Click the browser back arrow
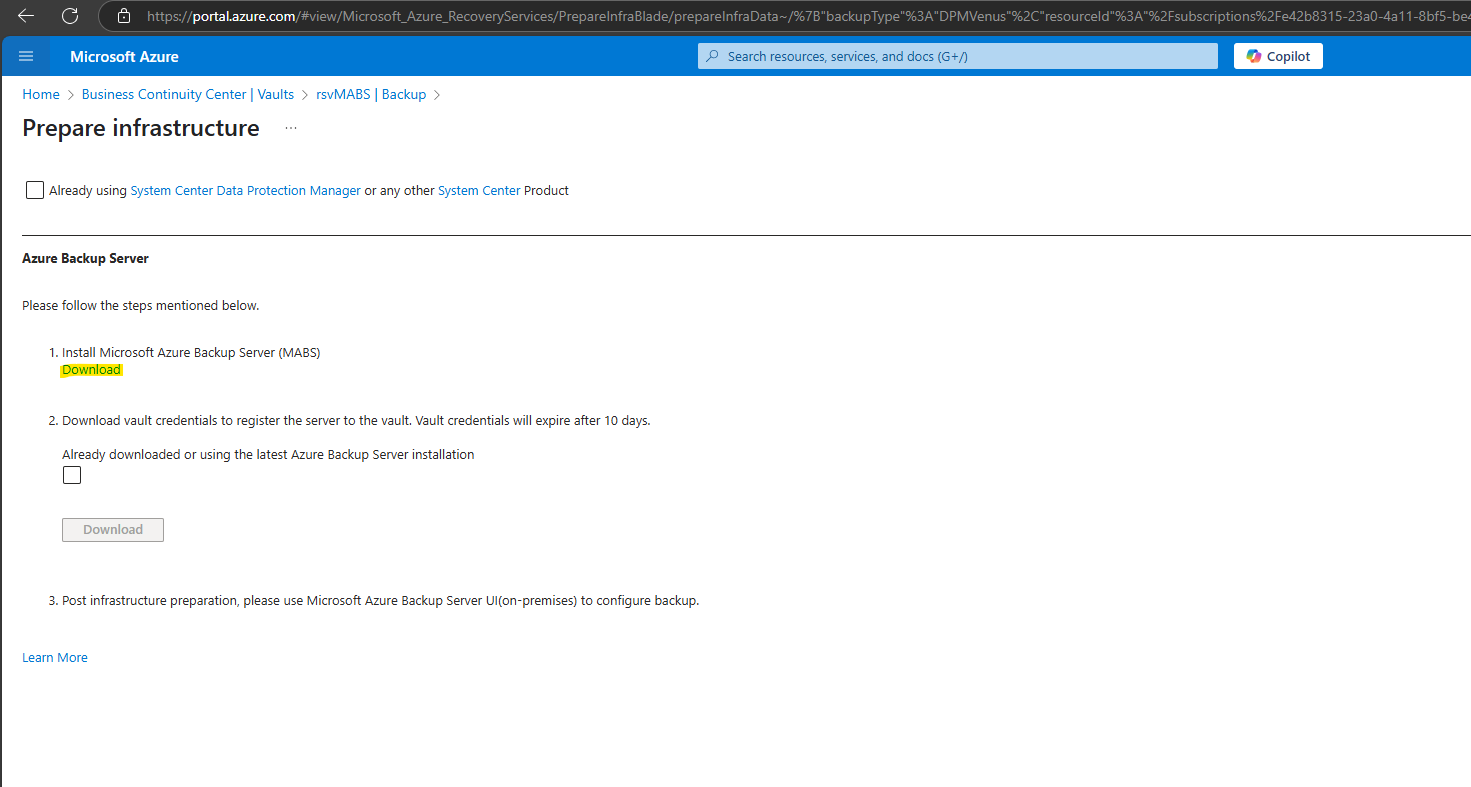 click(x=26, y=16)
